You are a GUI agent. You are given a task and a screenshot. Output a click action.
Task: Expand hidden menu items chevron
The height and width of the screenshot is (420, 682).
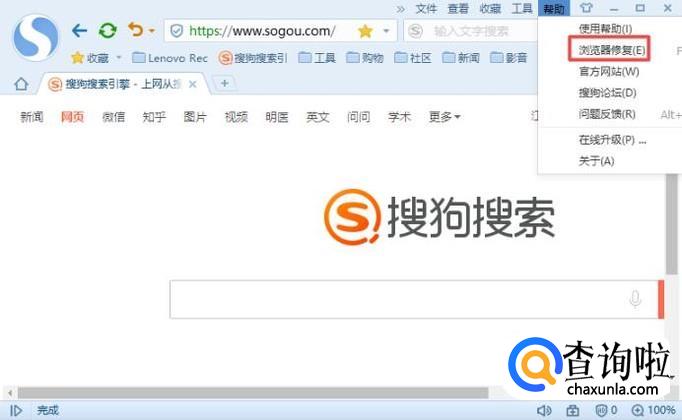coord(401,9)
